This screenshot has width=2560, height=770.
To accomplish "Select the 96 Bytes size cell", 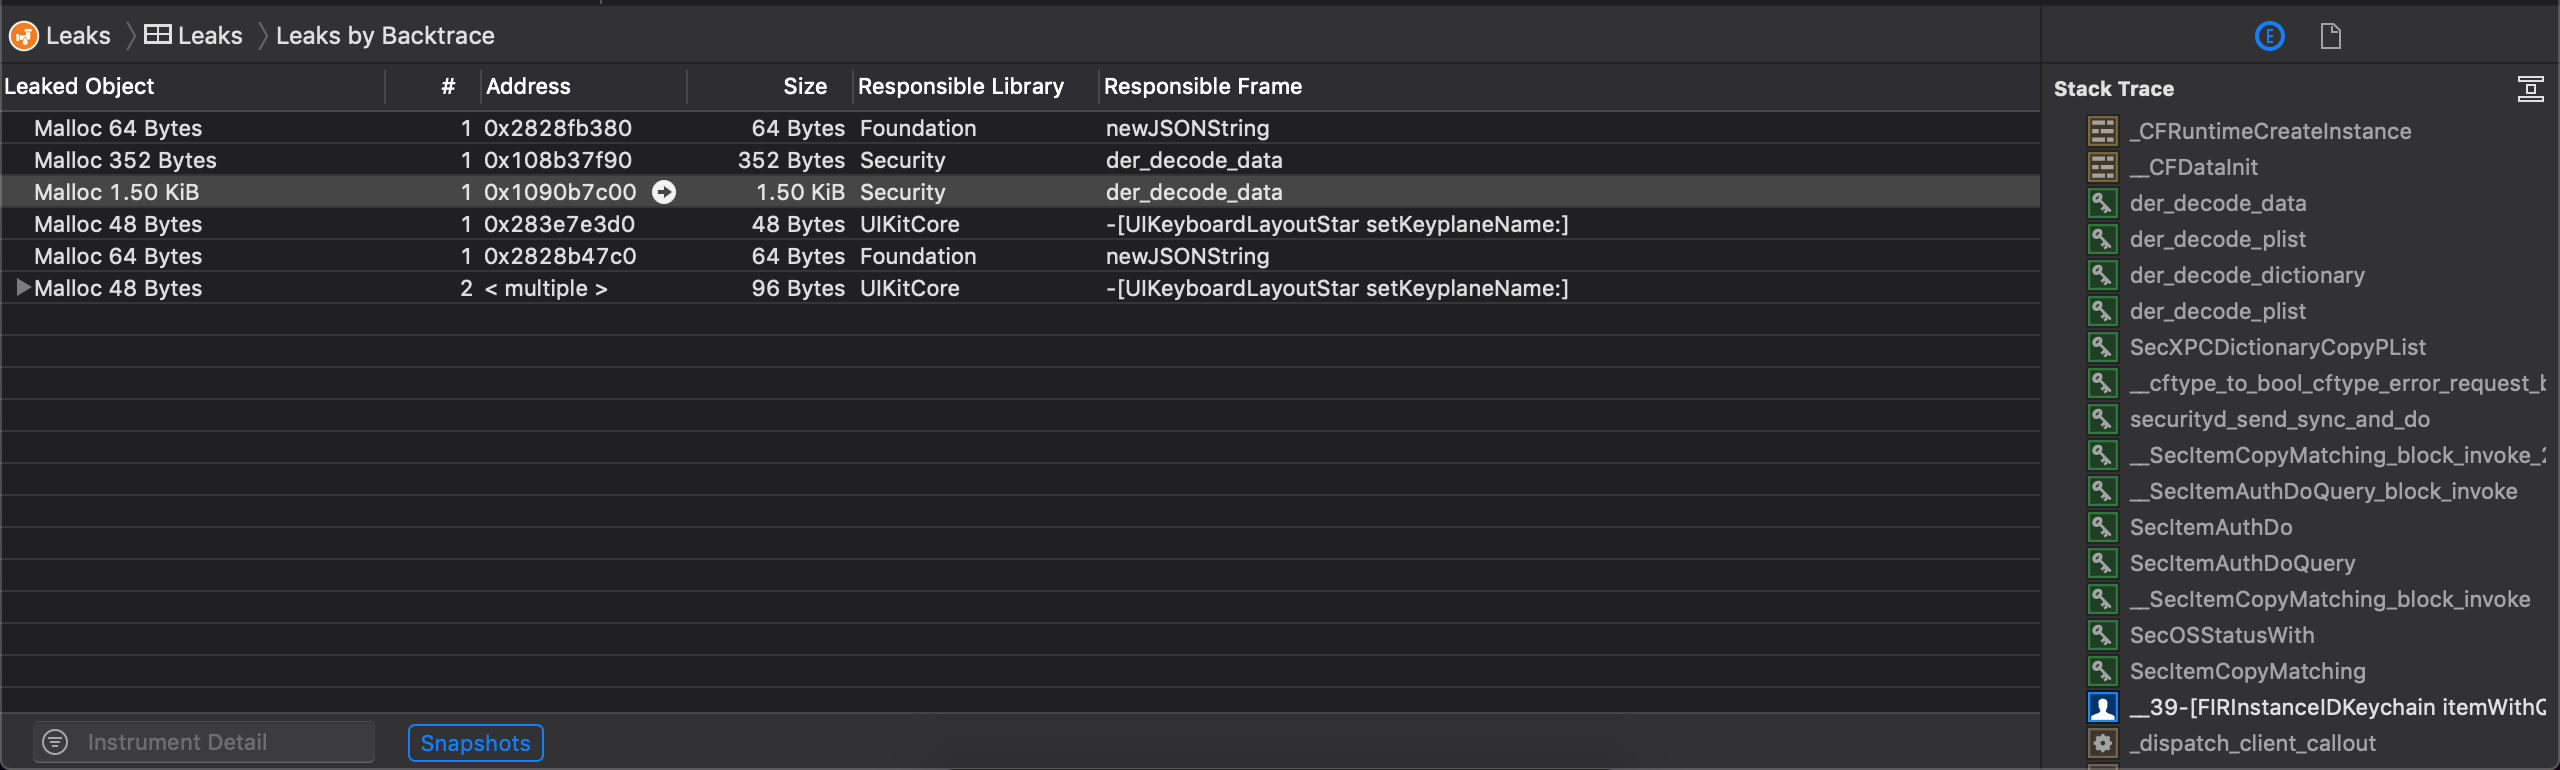I will tap(798, 288).
